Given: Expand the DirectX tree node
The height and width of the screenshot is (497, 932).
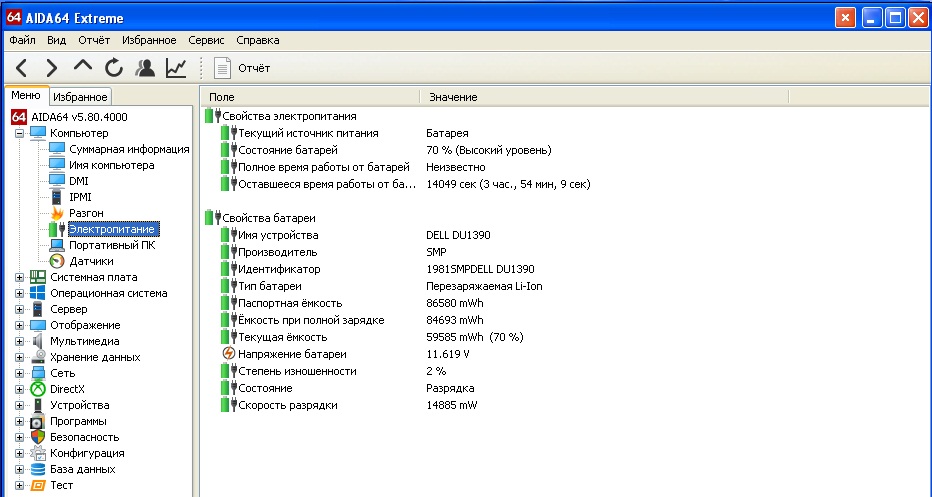Looking at the screenshot, I should (x=20, y=389).
